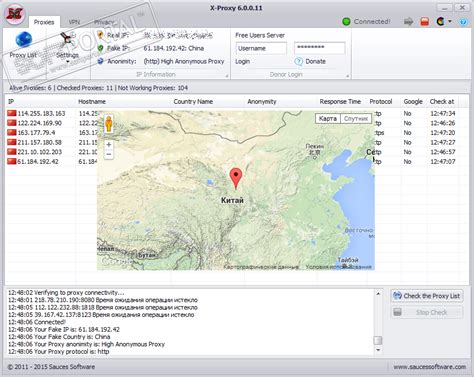
Task: Click the Stop Check button
Action: (427, 312)
